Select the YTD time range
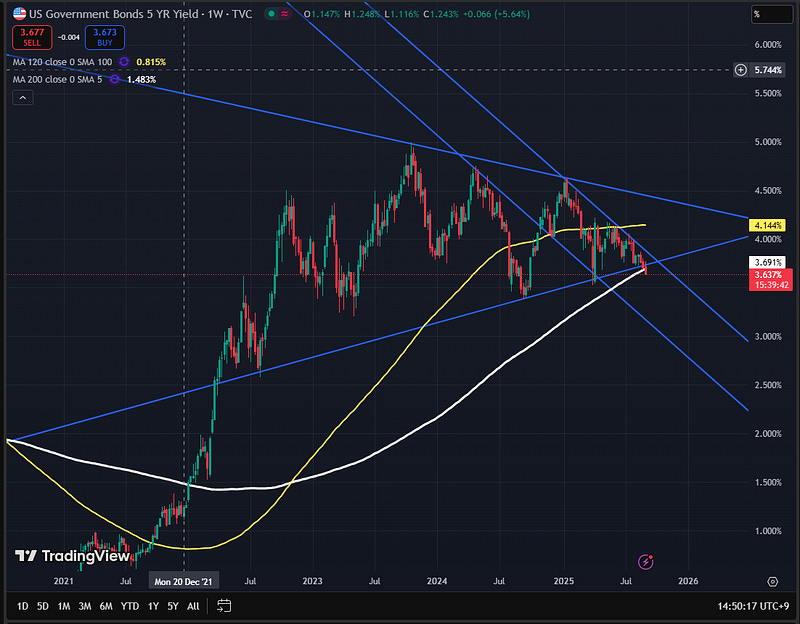Image resolution: width=800 pixels, height=624 pixels. pyautogui.click(x=130, y=606)
